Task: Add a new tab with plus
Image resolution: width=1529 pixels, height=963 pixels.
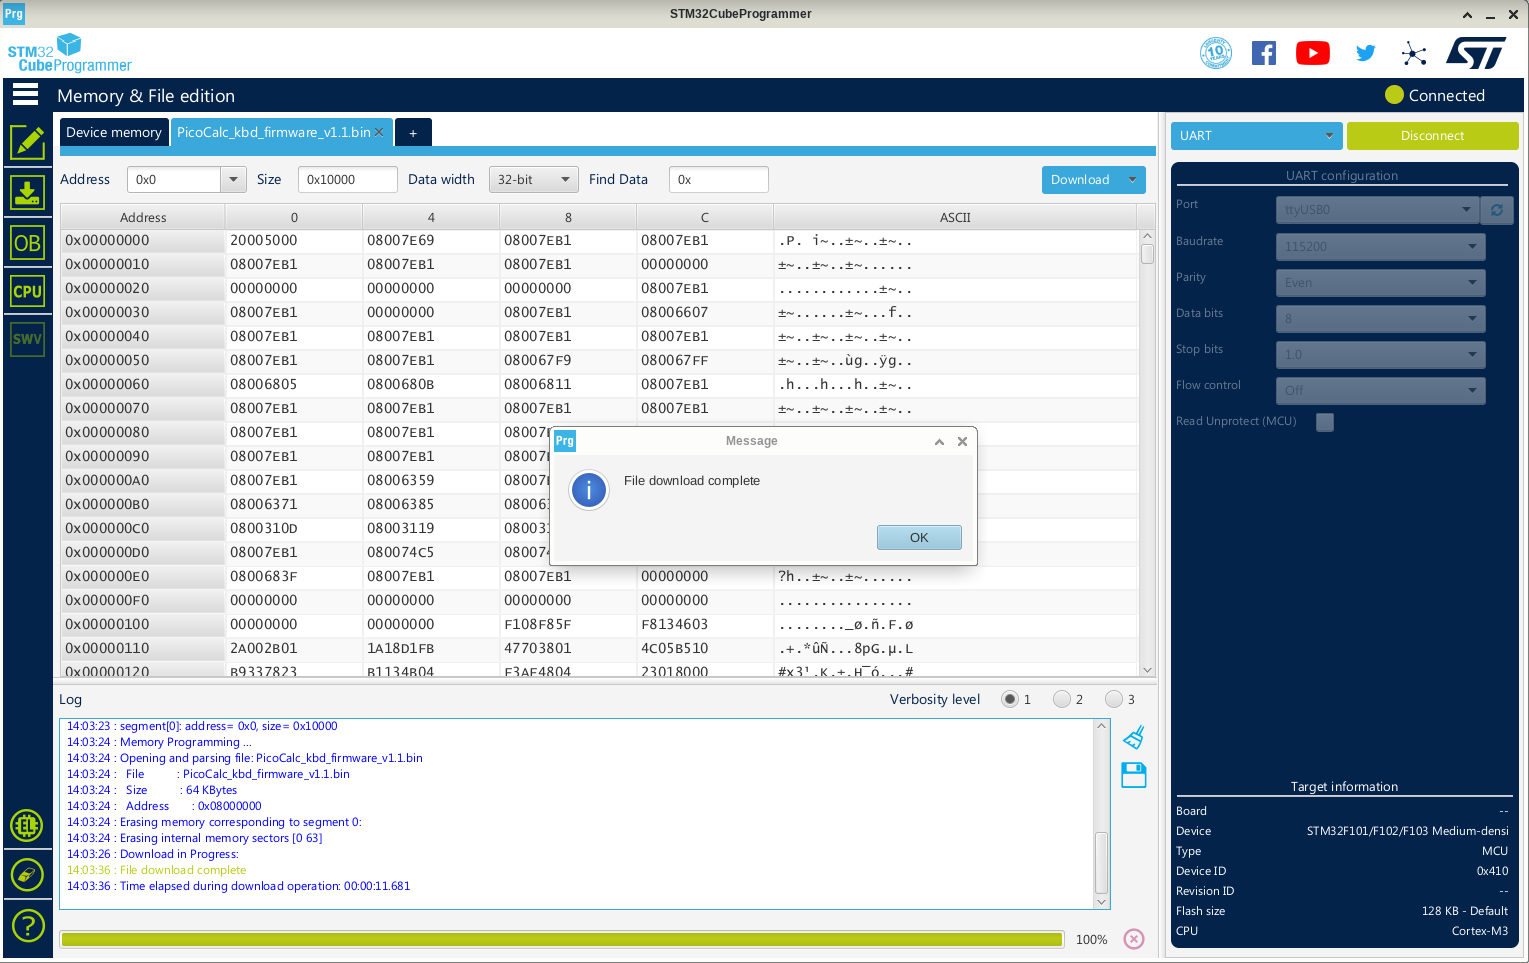Action: pos(413,133)
